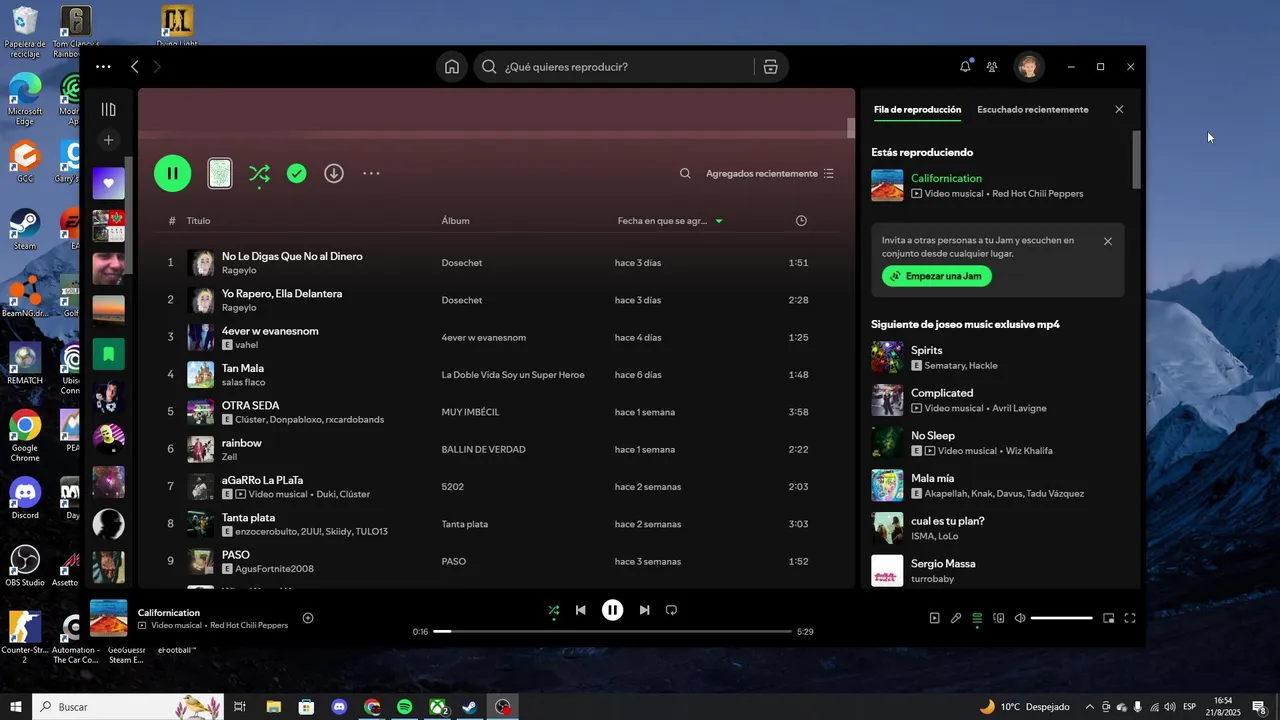This screenshot has width=1280, height=720.
Task: Seek in the song progress bar
Action: [x=613, y=632]
